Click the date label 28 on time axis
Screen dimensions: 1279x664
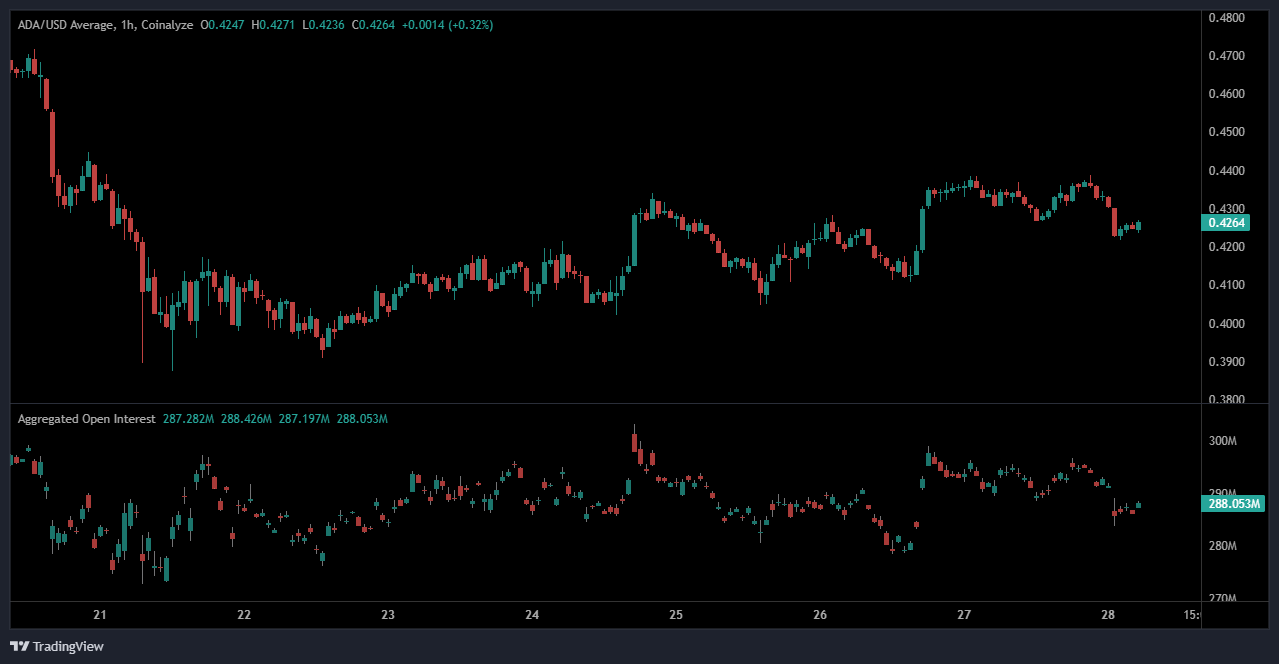1108,615
